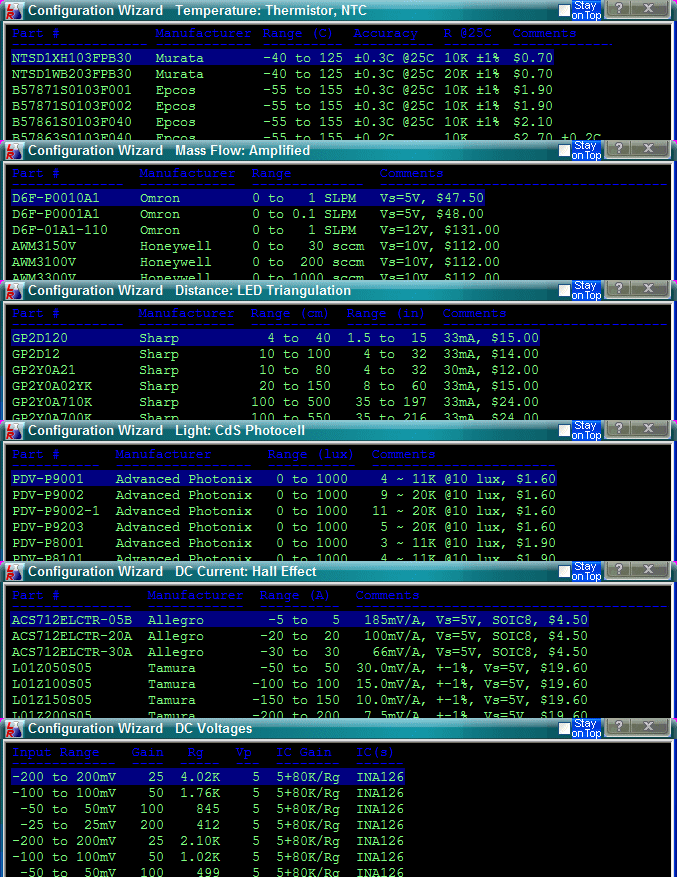Select DC voltage row with Rg 4.02K
The width and height of the screenshot is (677, 877).
pyautogui.click(x=208, y=777)
